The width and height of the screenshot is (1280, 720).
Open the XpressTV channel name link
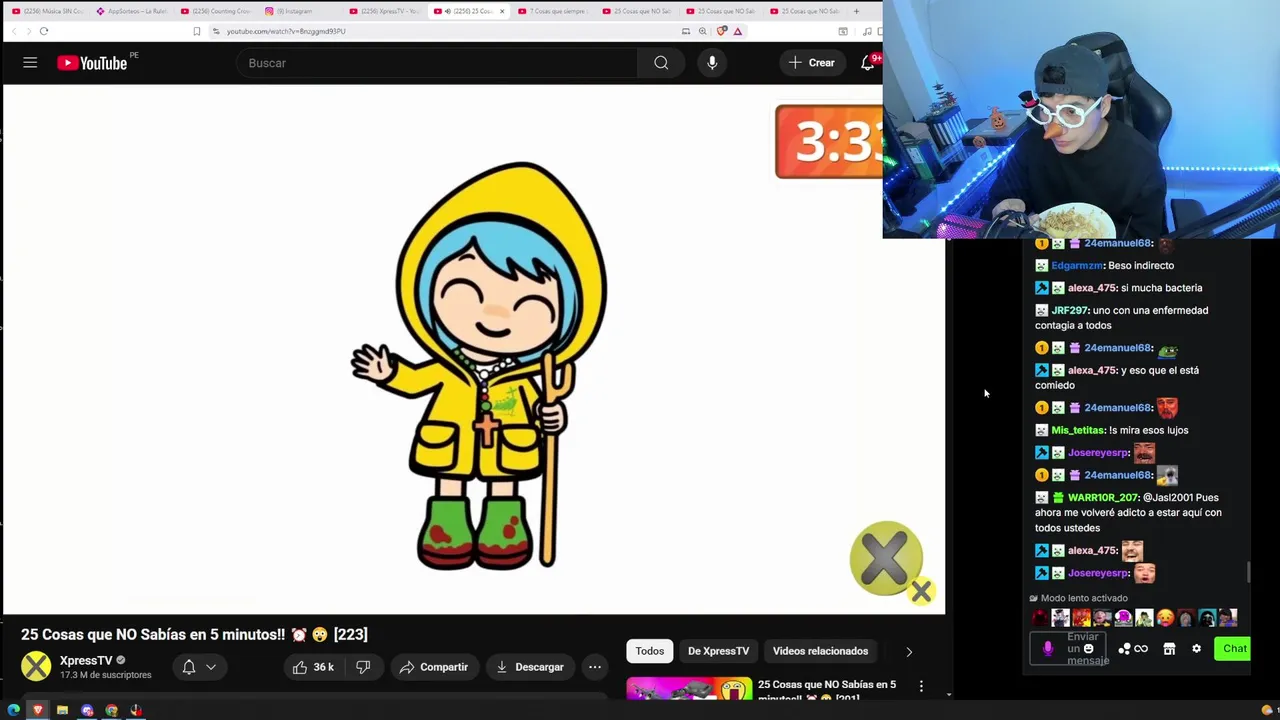tap(86, 660)
